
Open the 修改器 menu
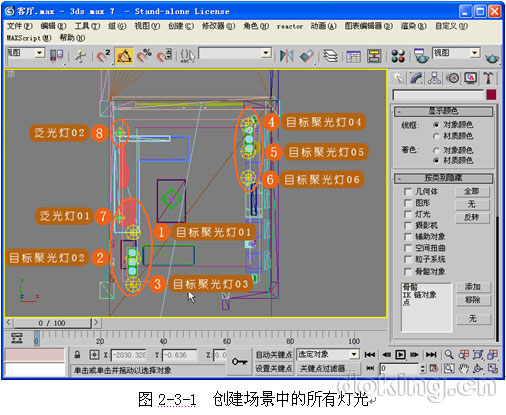[218, 26]
